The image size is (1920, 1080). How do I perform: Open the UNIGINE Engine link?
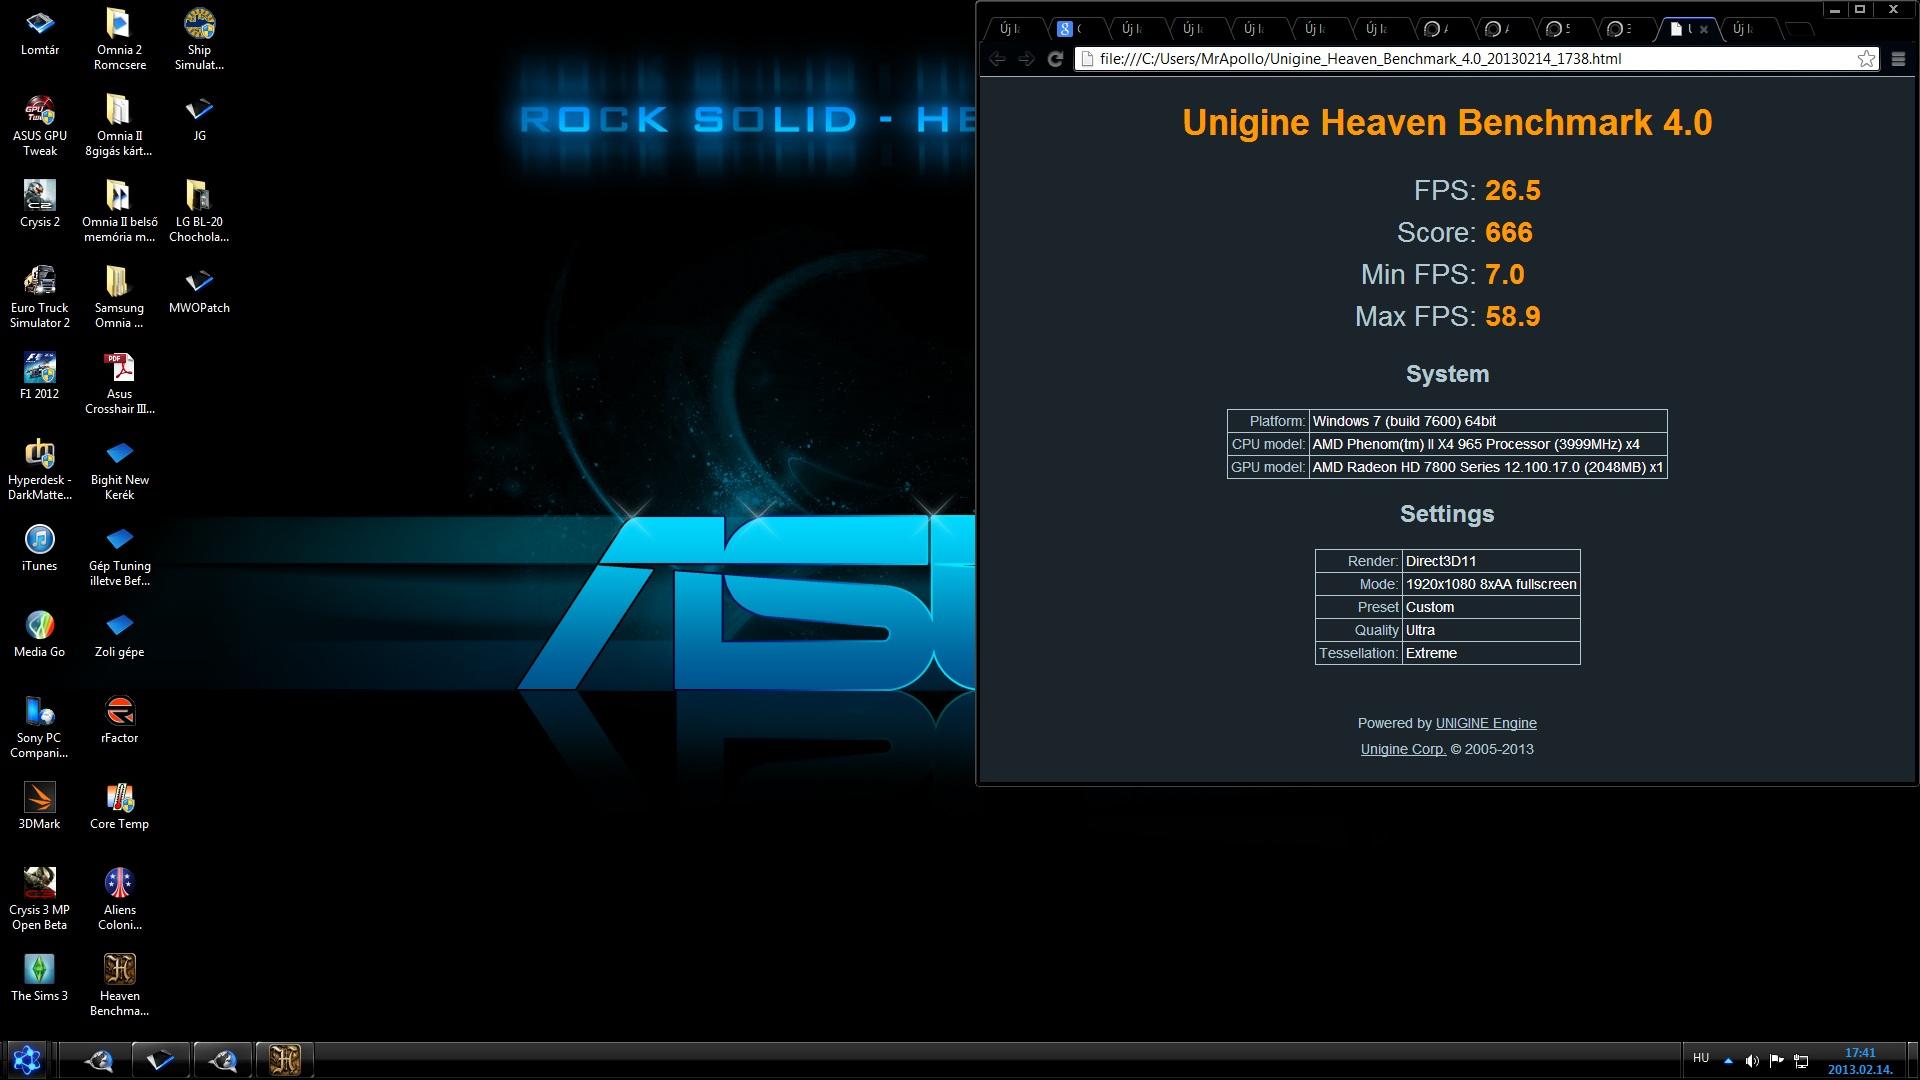point(1485,723)
